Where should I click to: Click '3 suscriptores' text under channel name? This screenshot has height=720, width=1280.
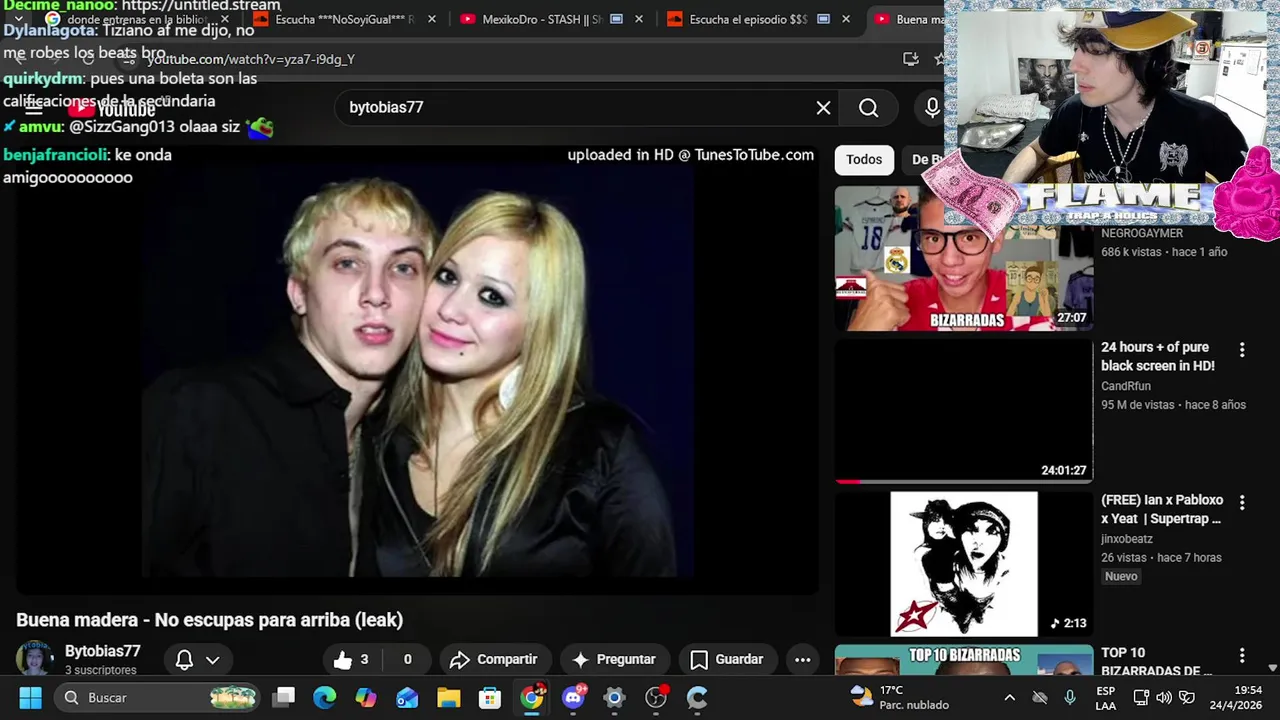(x=101, y=670)
